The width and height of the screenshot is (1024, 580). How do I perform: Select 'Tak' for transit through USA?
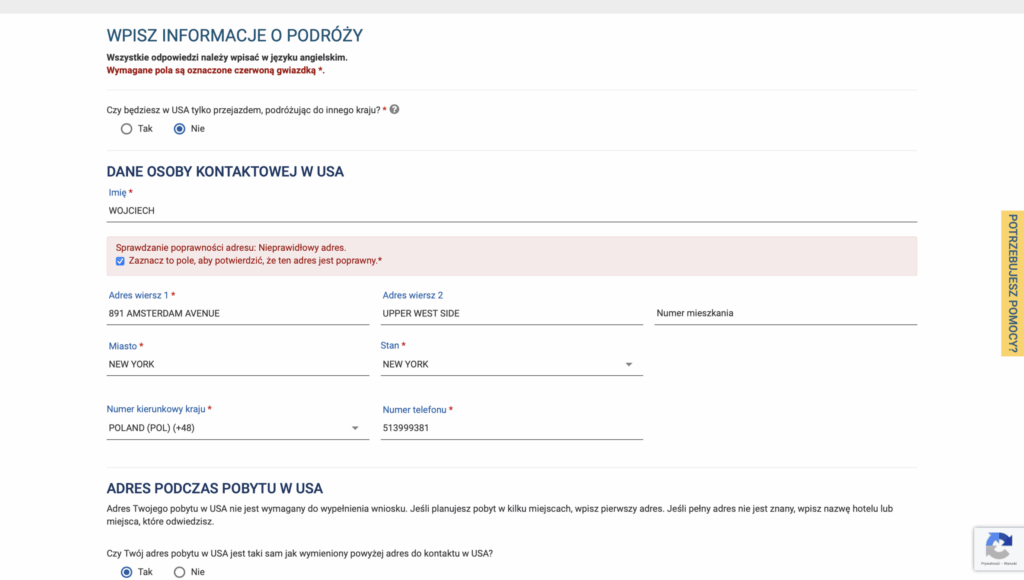pos(127,129)
